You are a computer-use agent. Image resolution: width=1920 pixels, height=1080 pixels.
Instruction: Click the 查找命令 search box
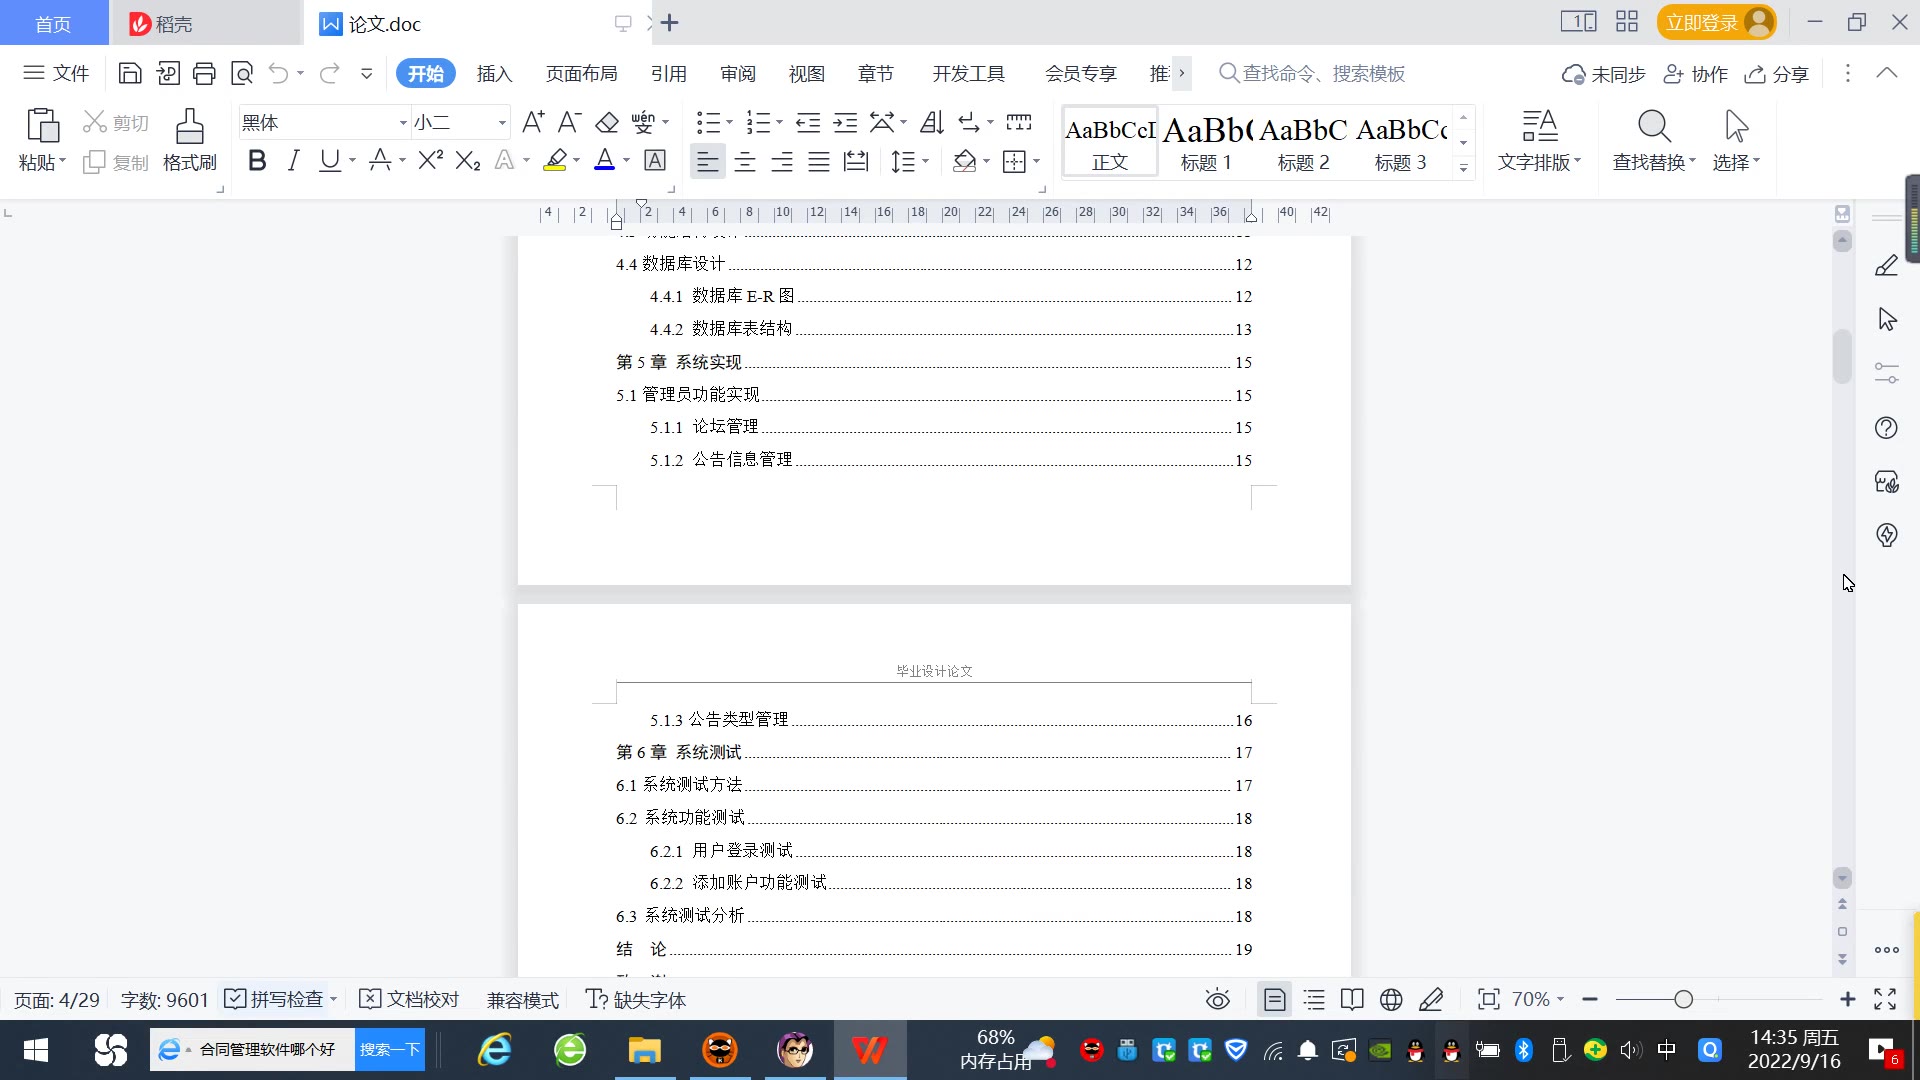tap(1322, 74)
